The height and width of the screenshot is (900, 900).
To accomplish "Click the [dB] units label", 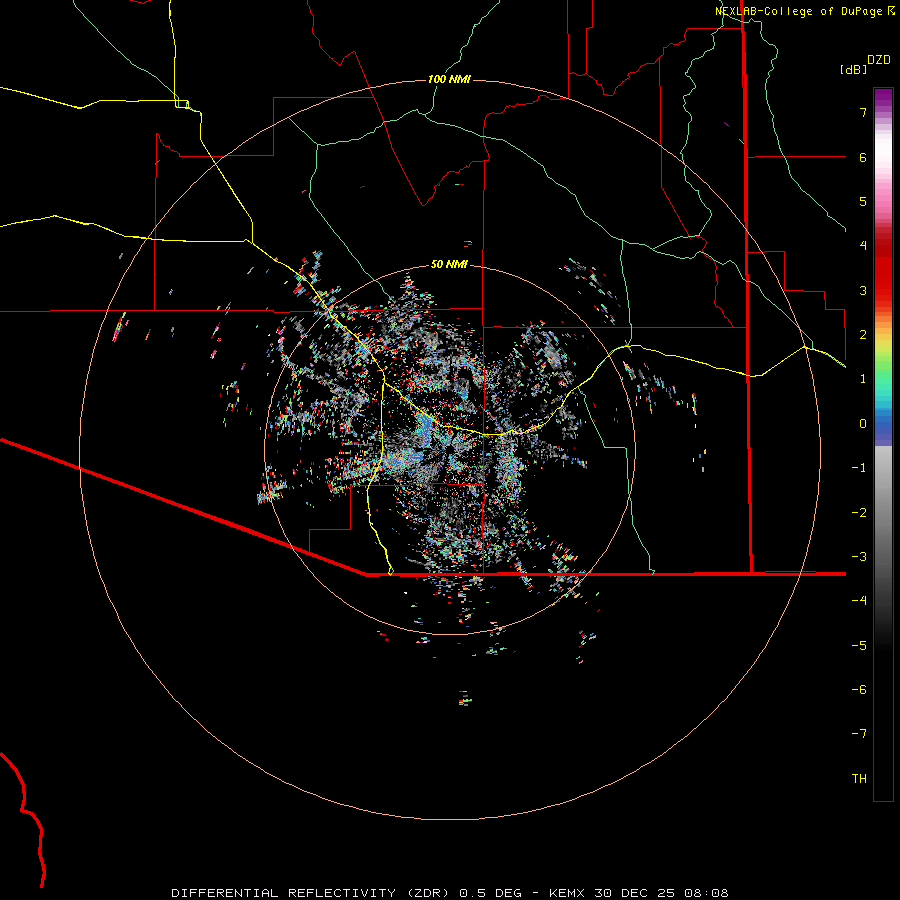I will click(853, 70).
